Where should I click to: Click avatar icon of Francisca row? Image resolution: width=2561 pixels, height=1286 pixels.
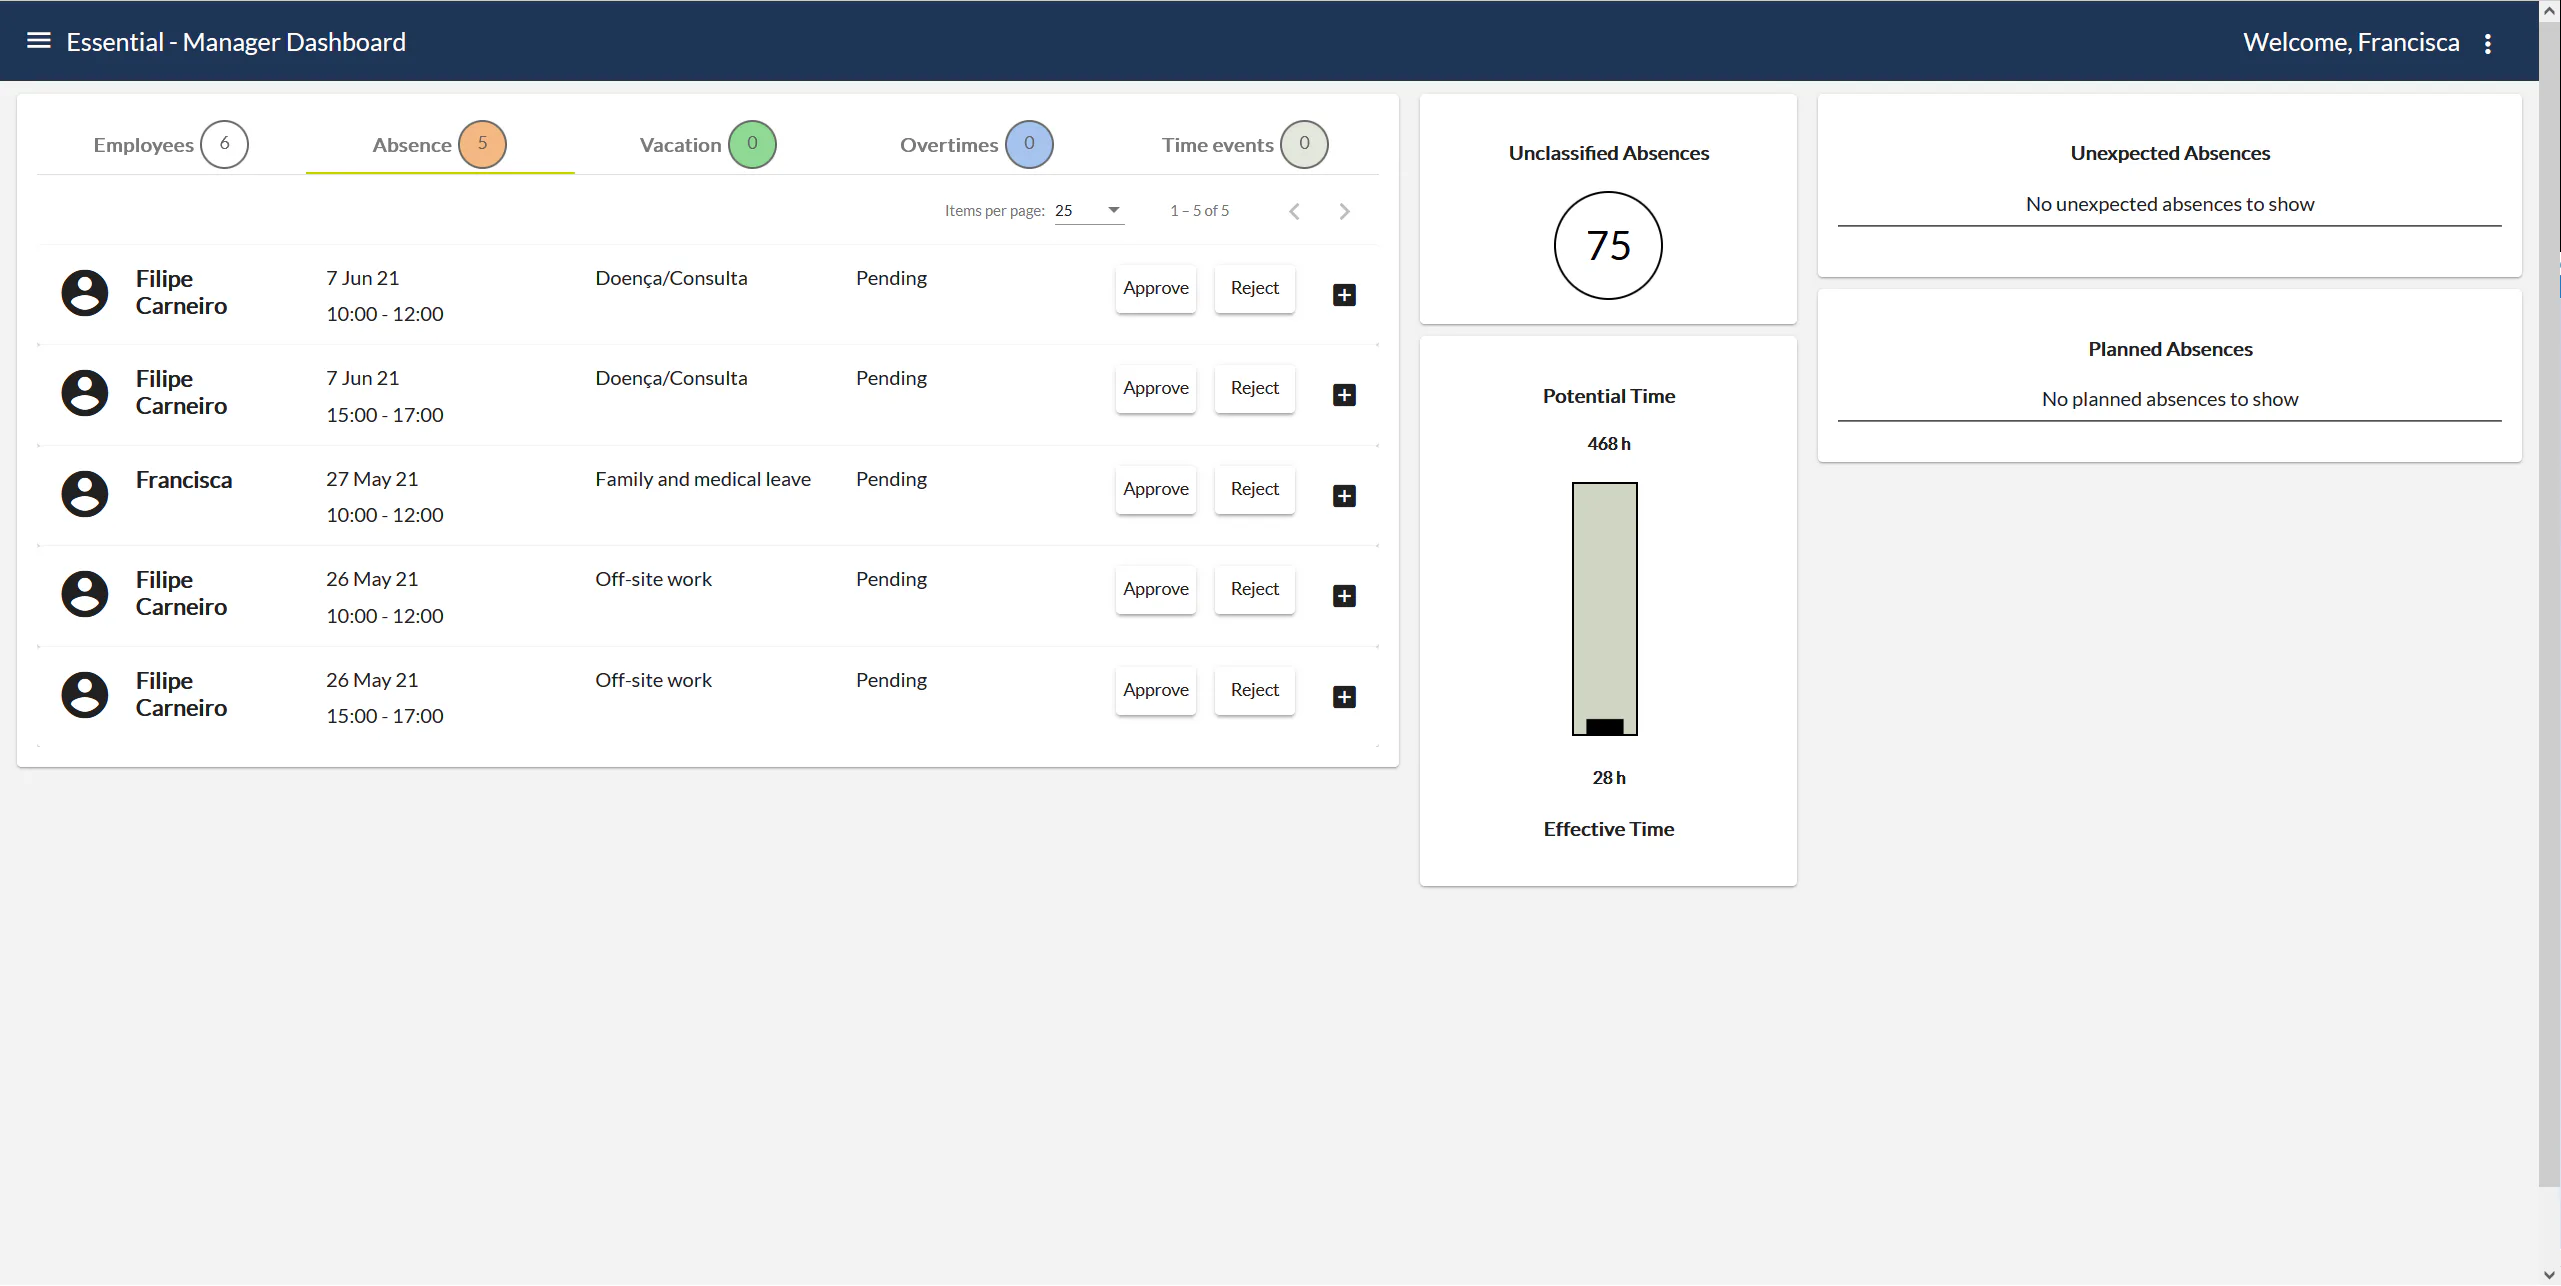coord(85,494)
